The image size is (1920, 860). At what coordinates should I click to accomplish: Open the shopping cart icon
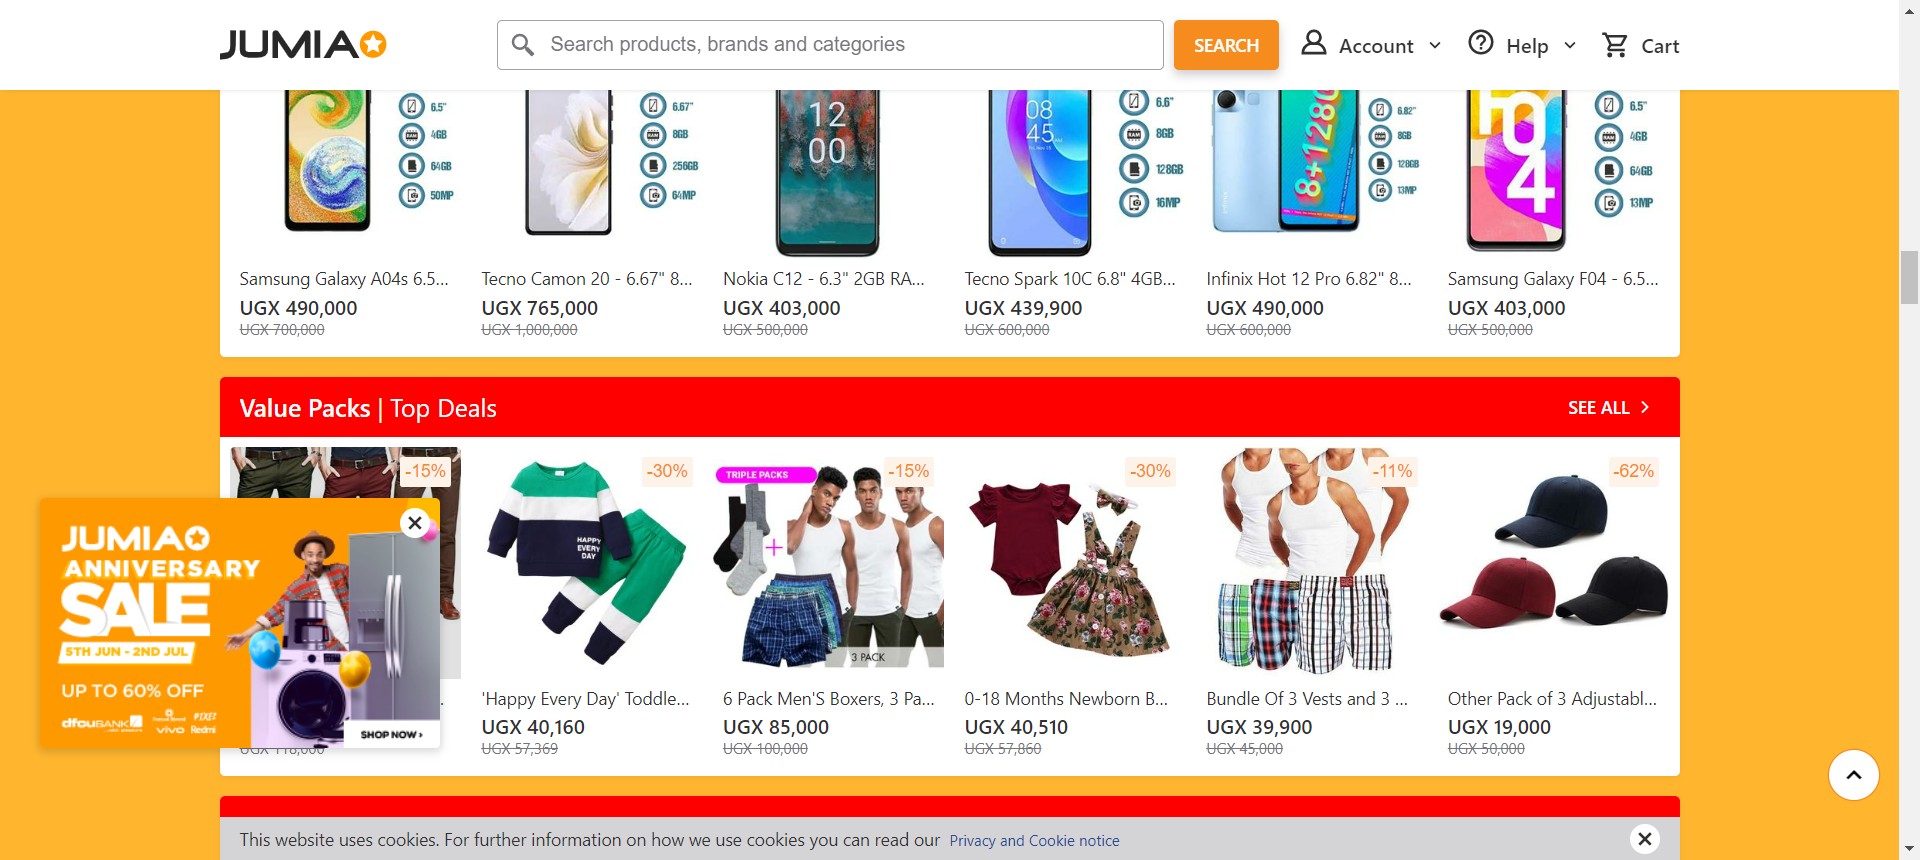(x=1615, y=45)
